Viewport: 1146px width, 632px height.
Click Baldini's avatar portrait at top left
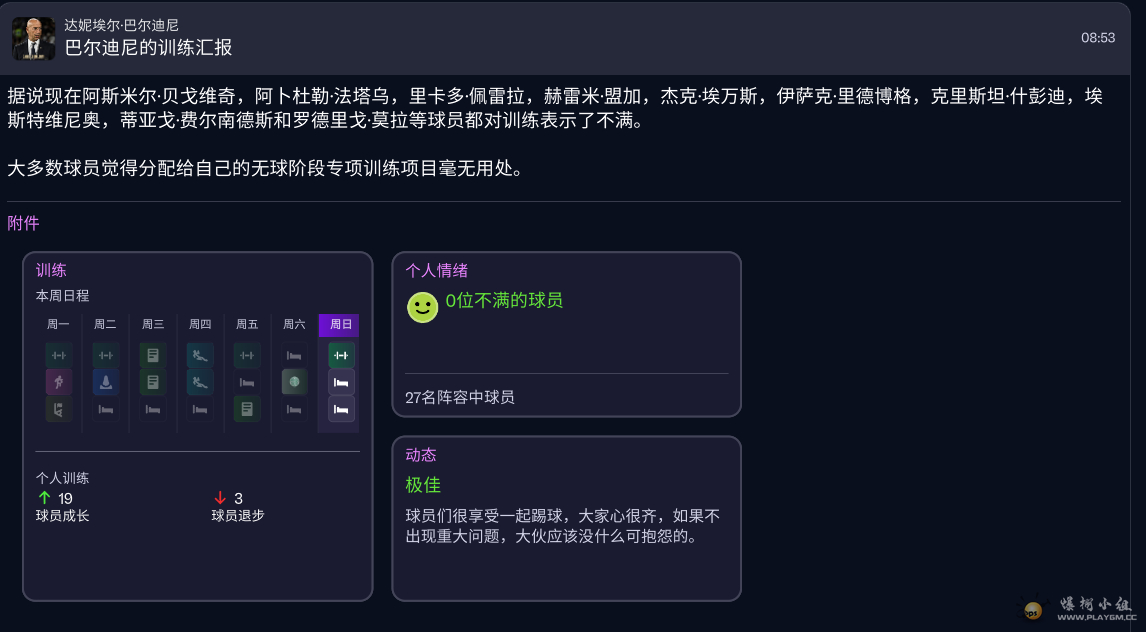[37, 37]
